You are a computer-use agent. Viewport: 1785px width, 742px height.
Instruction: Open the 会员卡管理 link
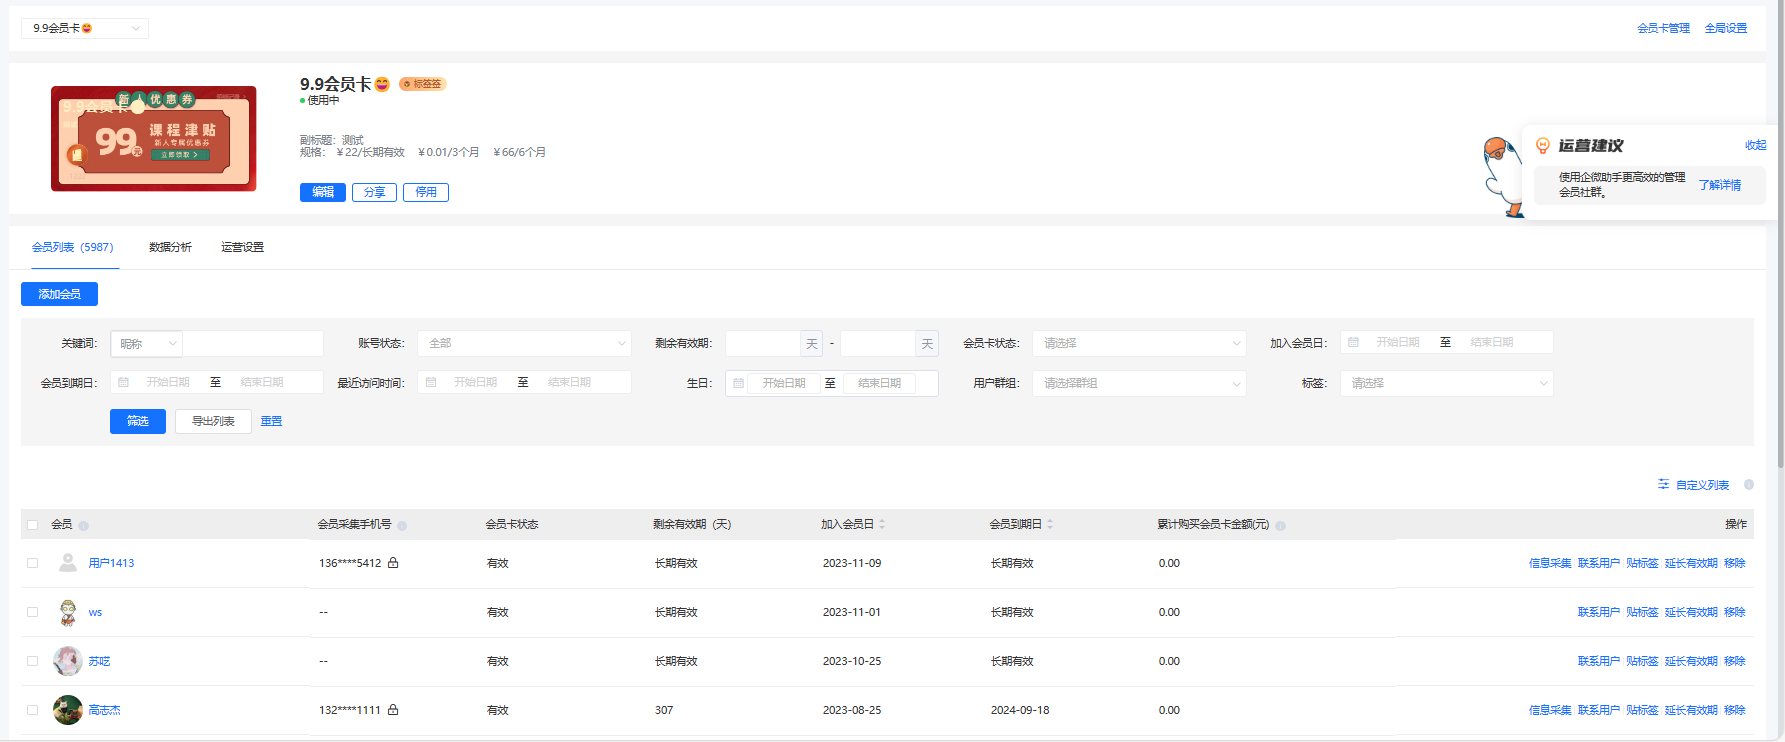(x=1663, y=28)
